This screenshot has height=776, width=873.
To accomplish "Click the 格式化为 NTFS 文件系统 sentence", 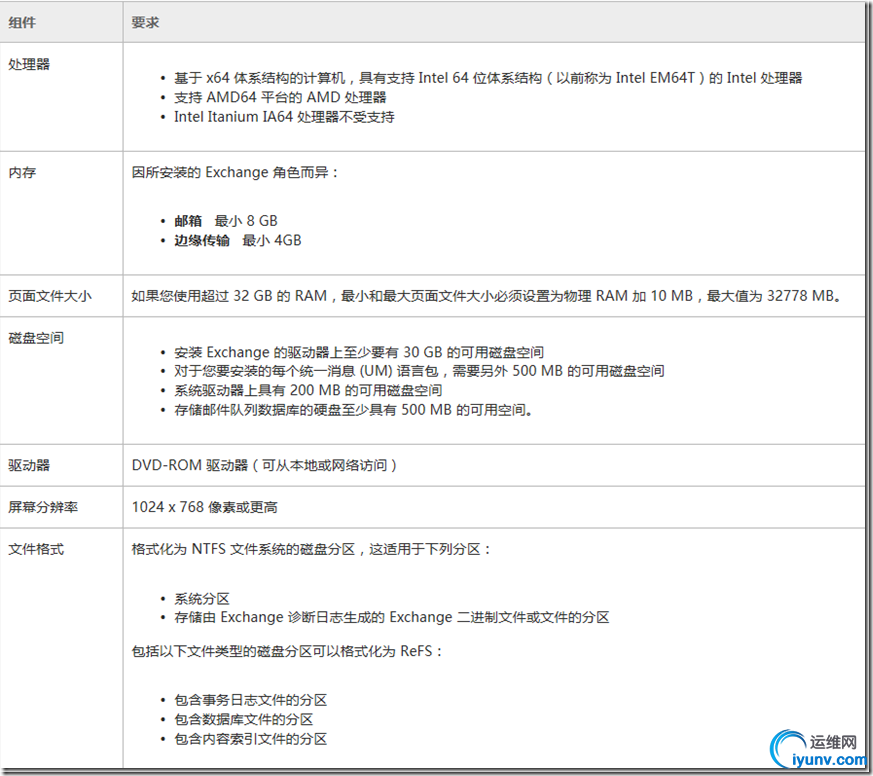I will coord(311,549).
